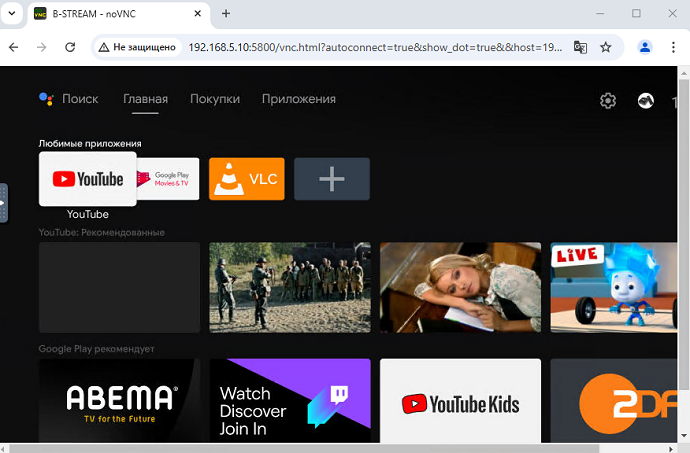Click the horizontal scrollbar thumb
690x453 pixels.
304,449
